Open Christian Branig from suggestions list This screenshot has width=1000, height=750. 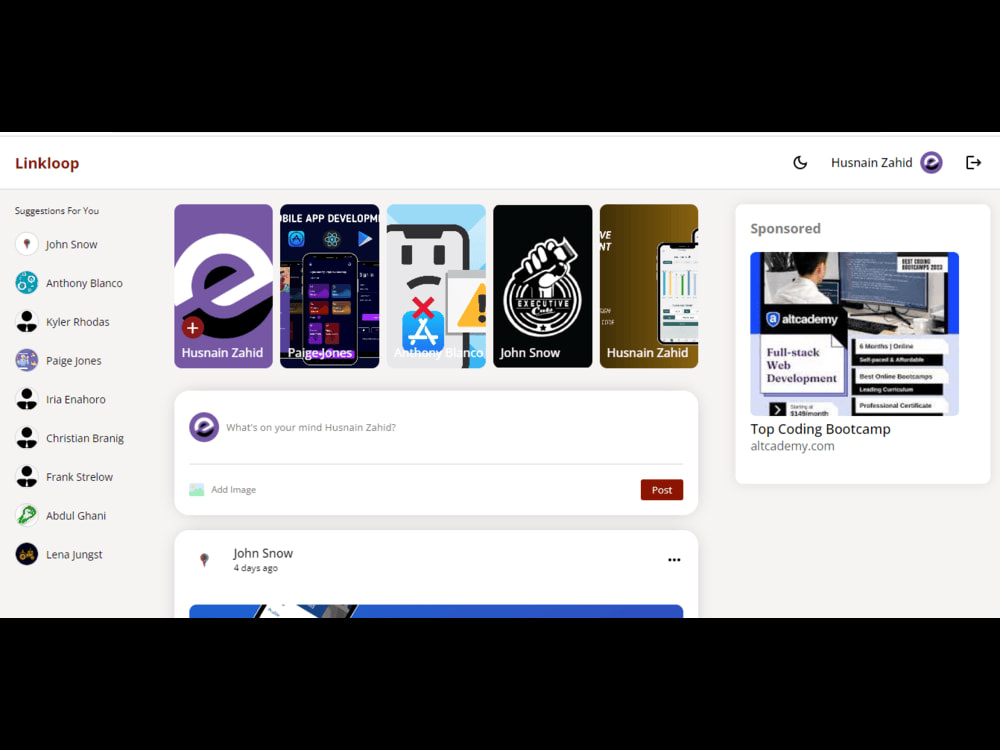(85, 438)
